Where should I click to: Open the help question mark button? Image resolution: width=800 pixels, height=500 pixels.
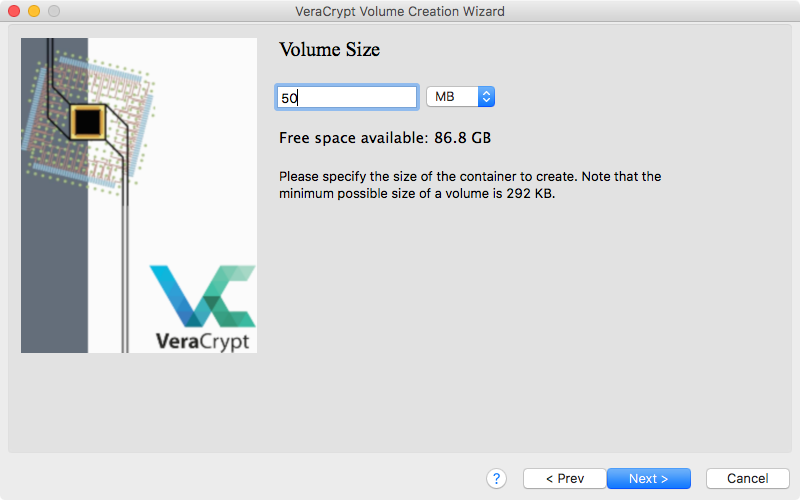(496, 479)
